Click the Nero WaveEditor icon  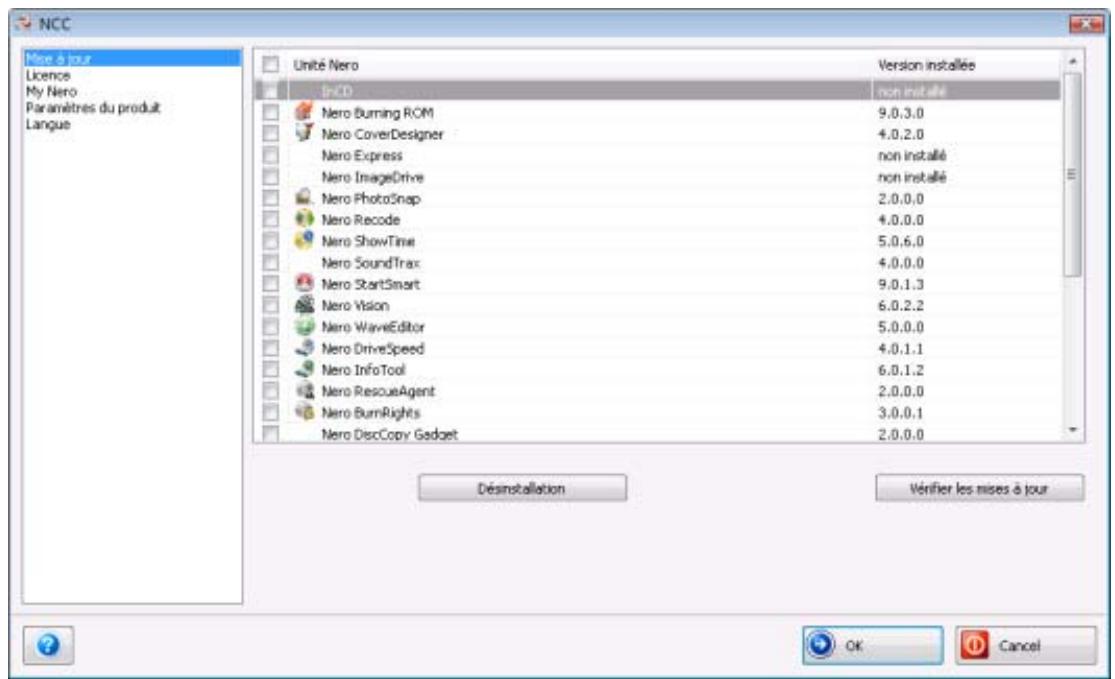[x=304, y=326]
